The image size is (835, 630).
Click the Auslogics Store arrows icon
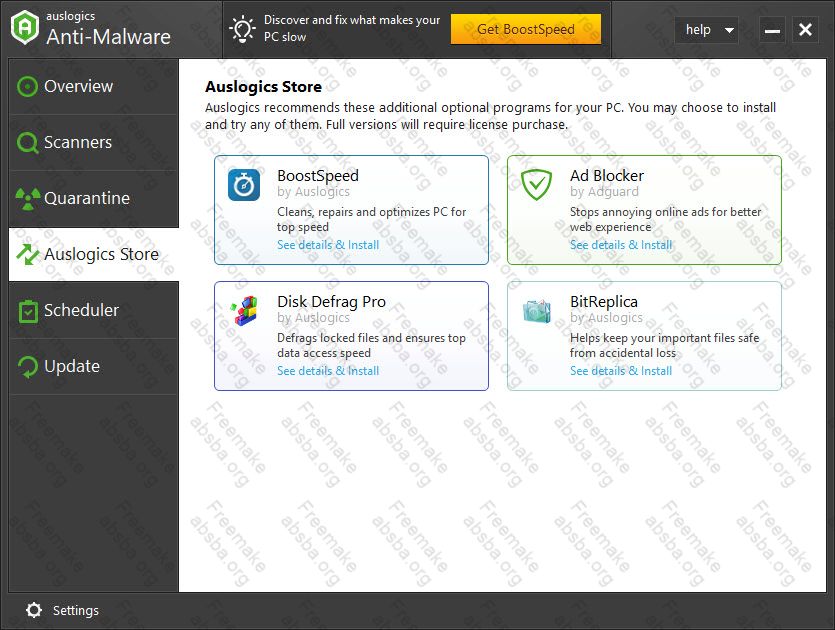[x=28, y=255]
